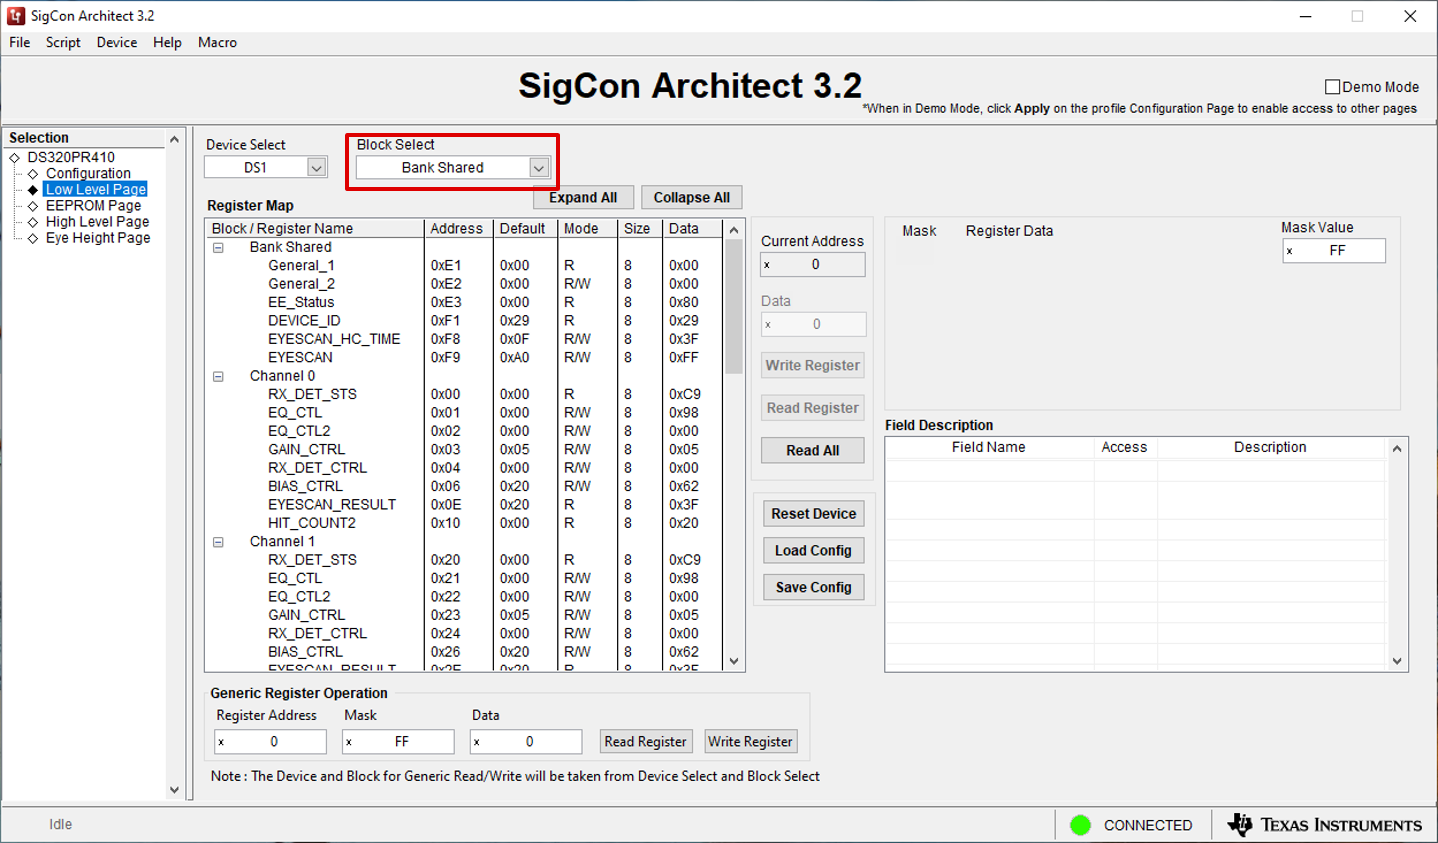This screenshot has width=1438, height=843.
Task: Select the EQ_CTL2 row at address 0x22
Action: click(x=465, y=597)
